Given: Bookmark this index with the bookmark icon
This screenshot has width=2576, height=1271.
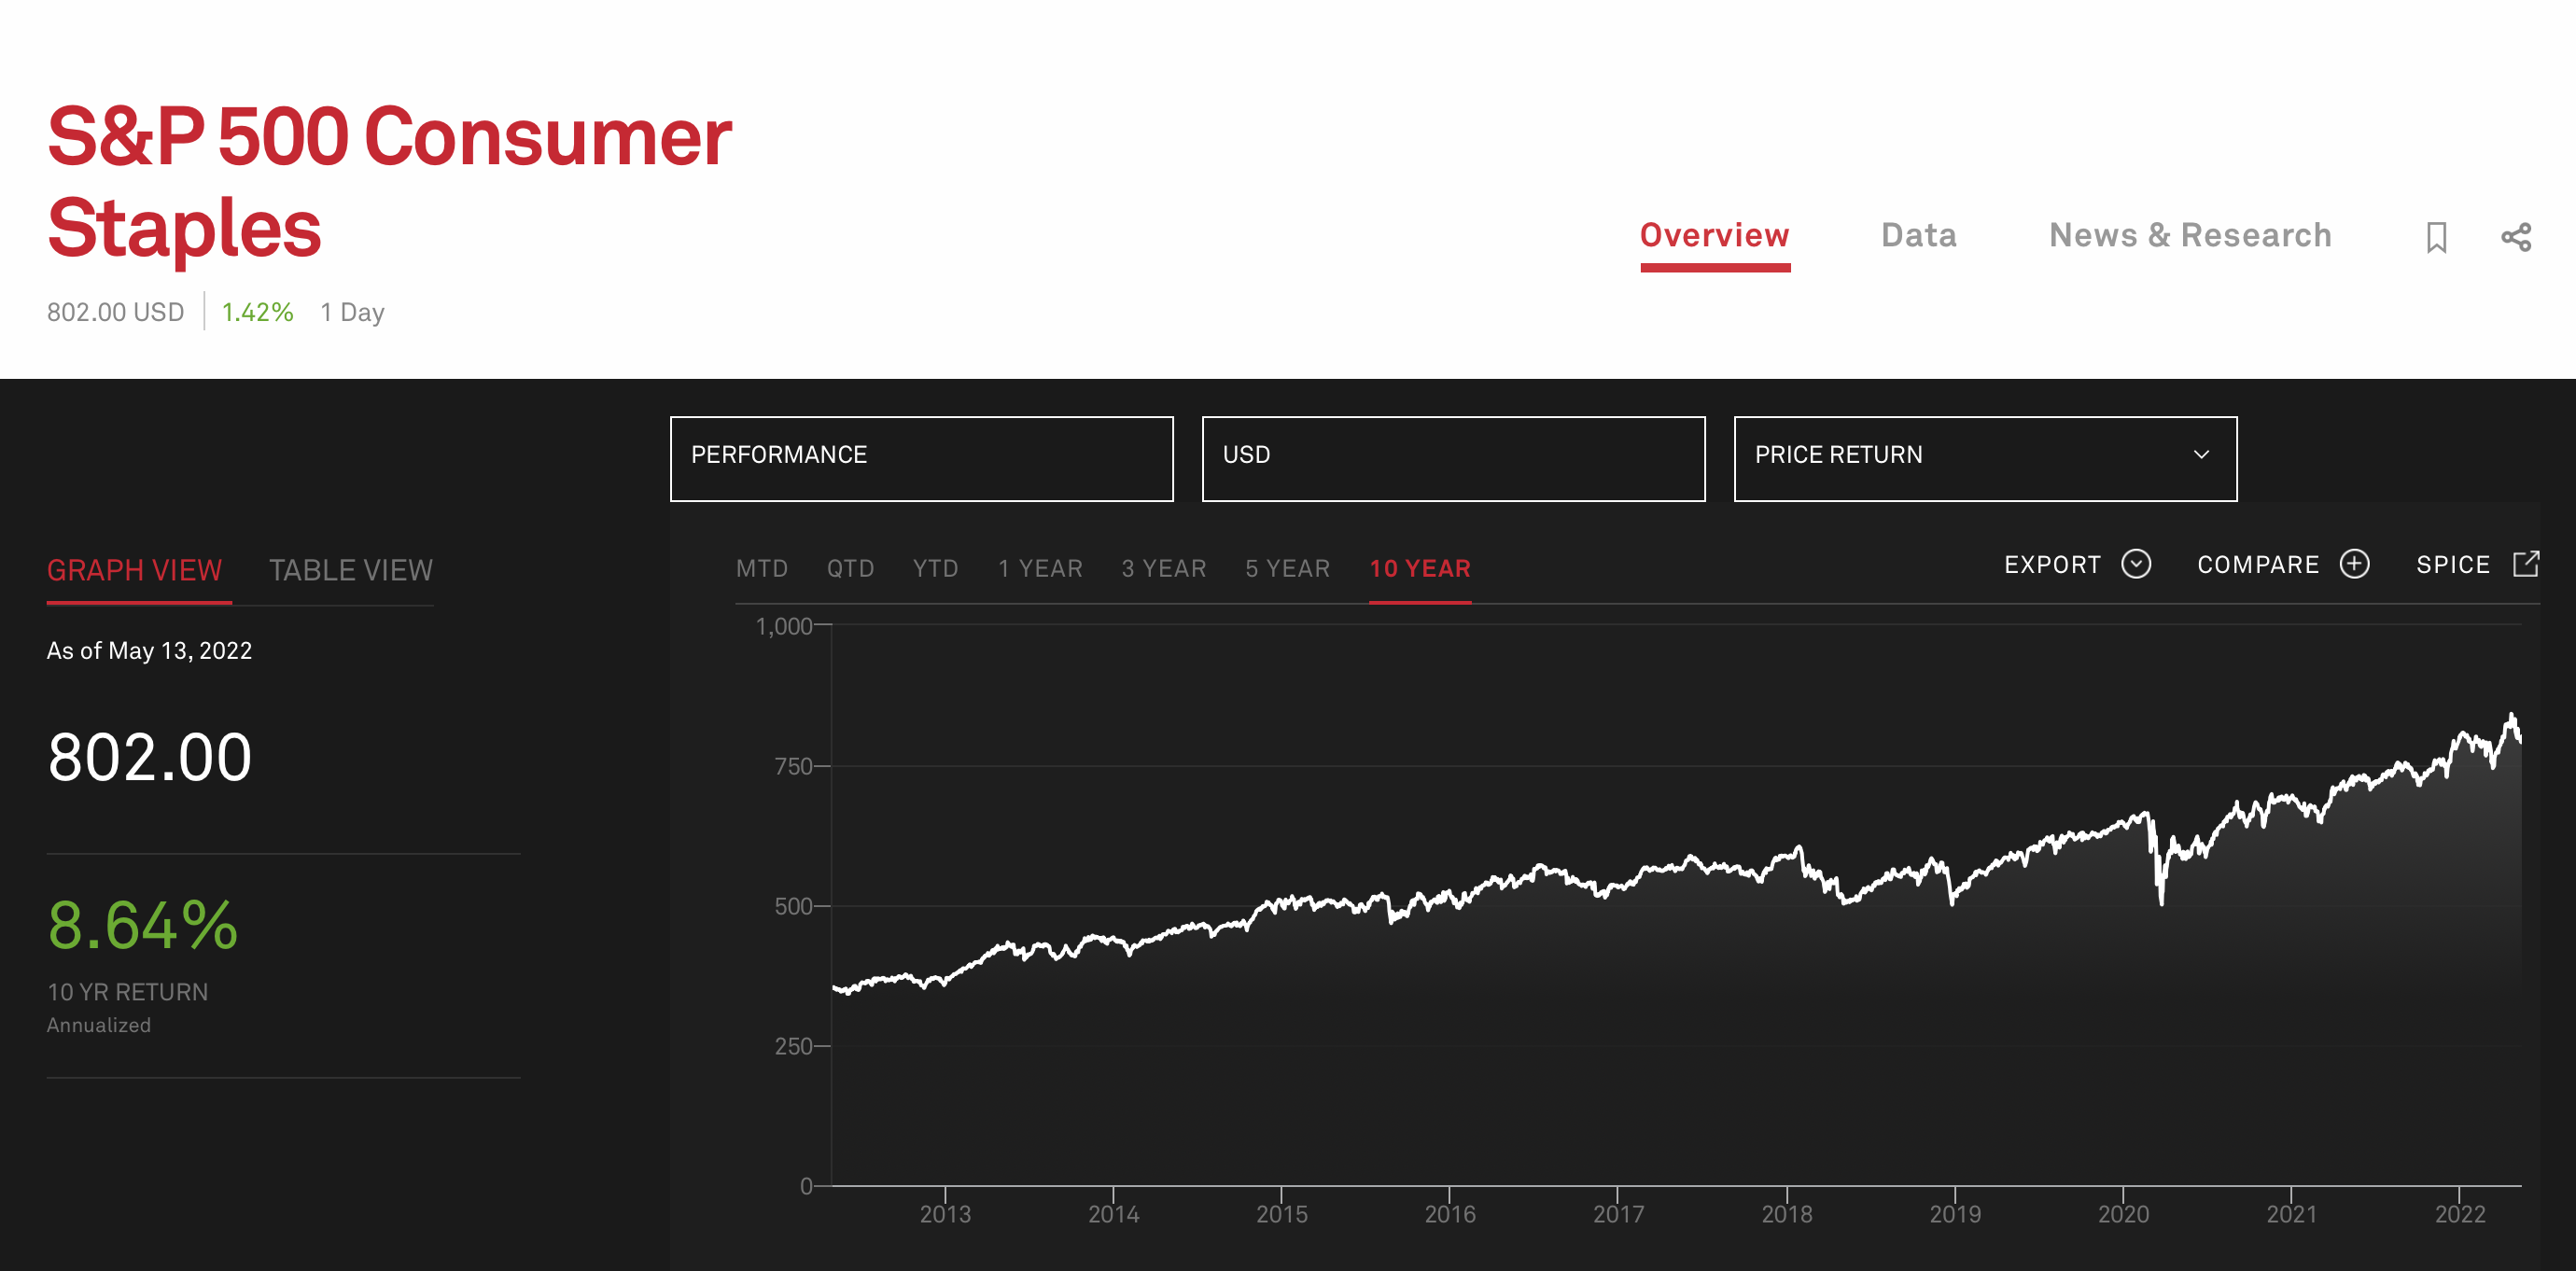Looking at the screenshot, I should (2436, 237).
